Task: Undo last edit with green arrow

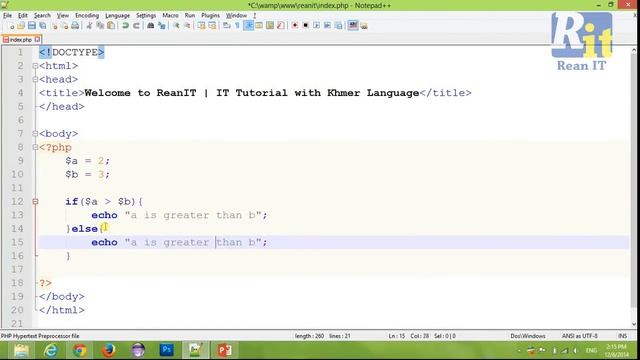Action: tap(125, 26)
